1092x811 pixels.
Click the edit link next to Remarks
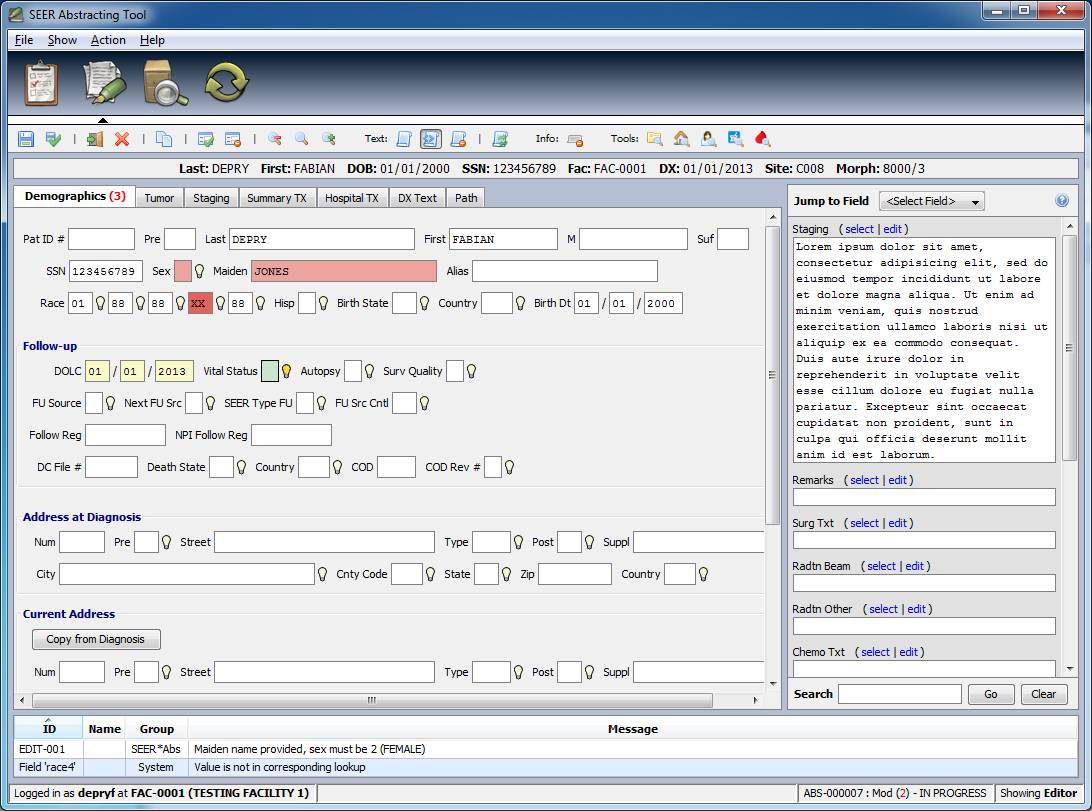pos(897,480)
